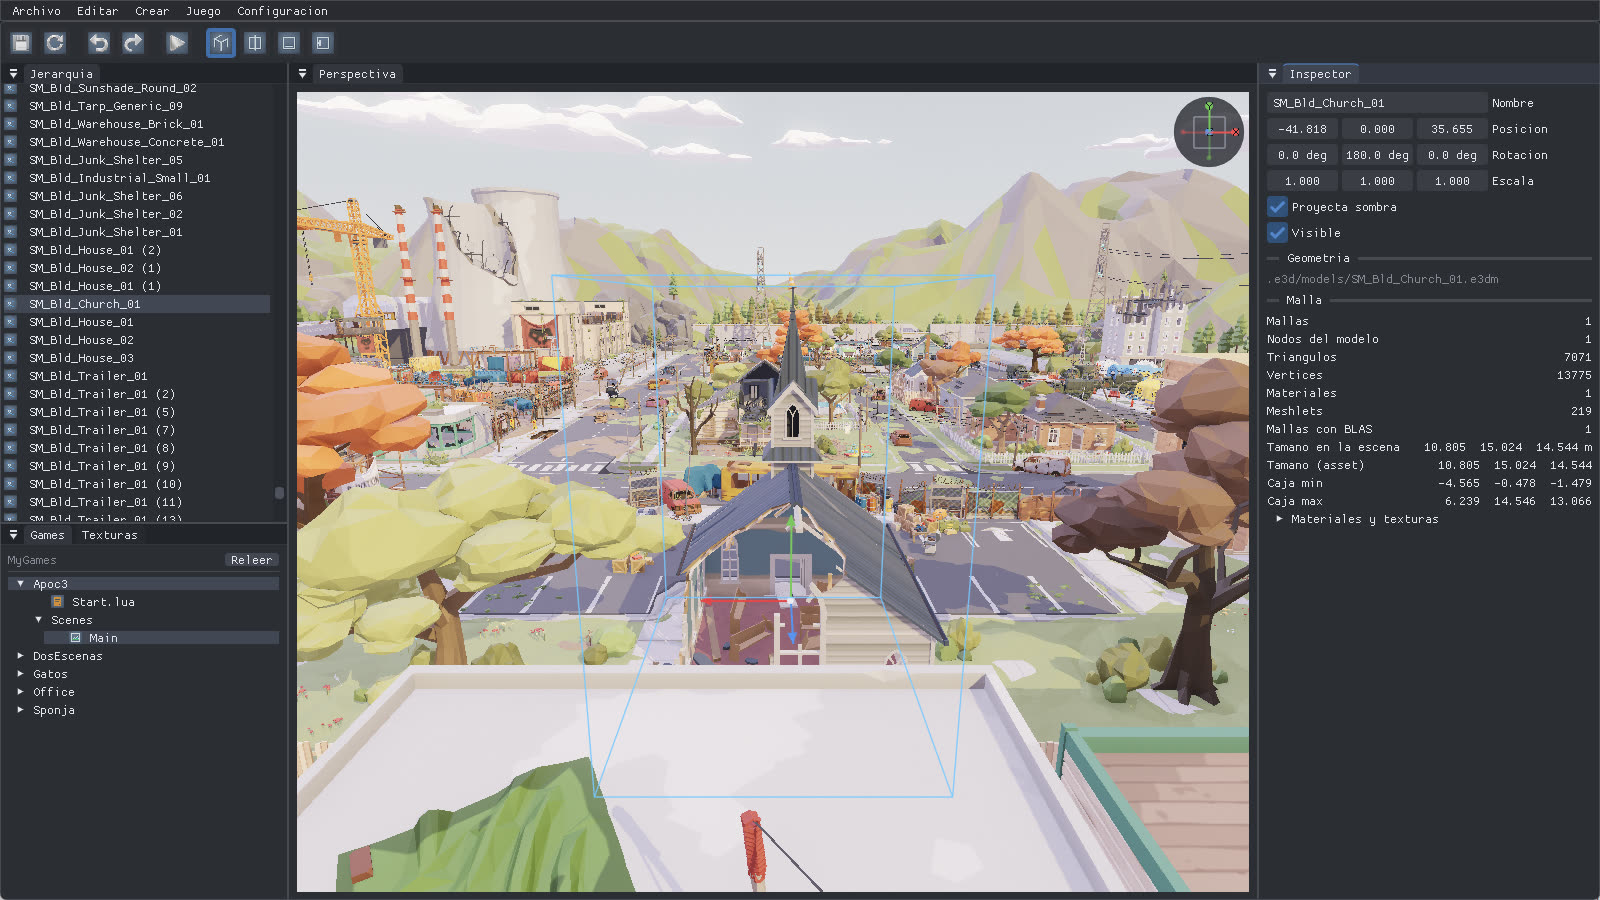The height and width of the screenshot is (900, 1600).
Task: Expand the DosEscenas project
Action: (x=20, y=656)
